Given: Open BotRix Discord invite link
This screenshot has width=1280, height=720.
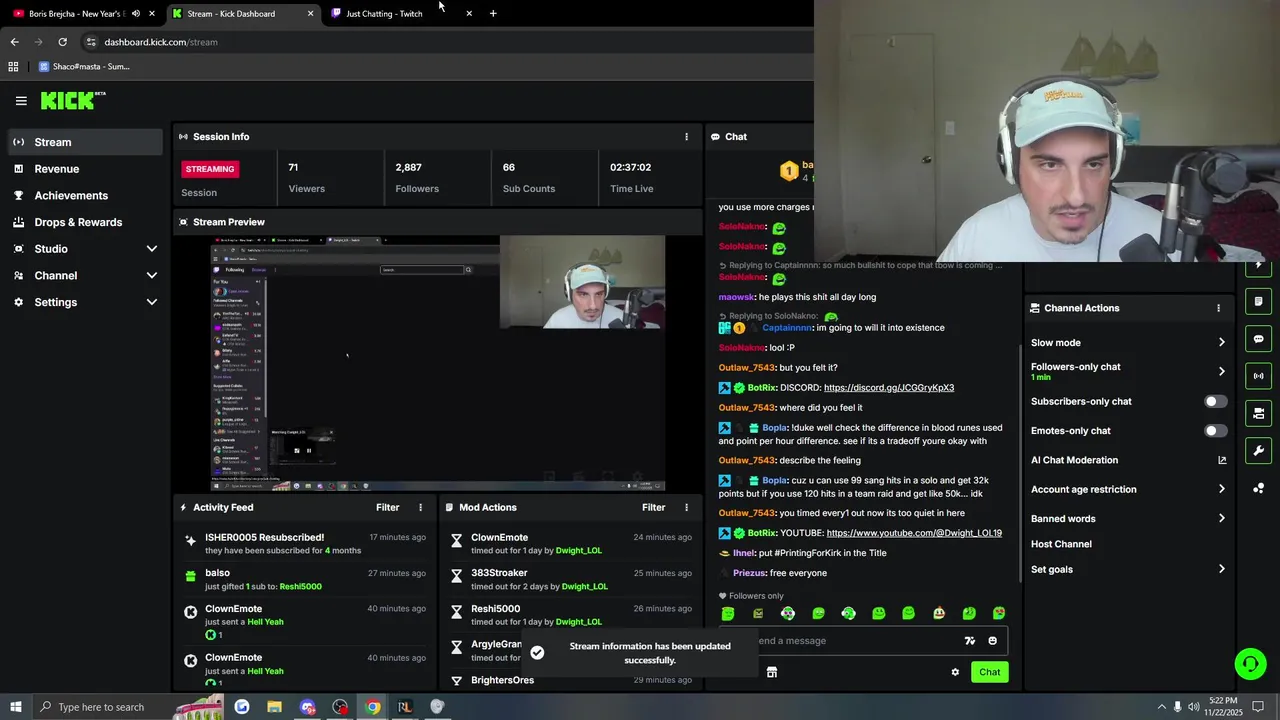Looking at the screenshot, I should (889, 388).
